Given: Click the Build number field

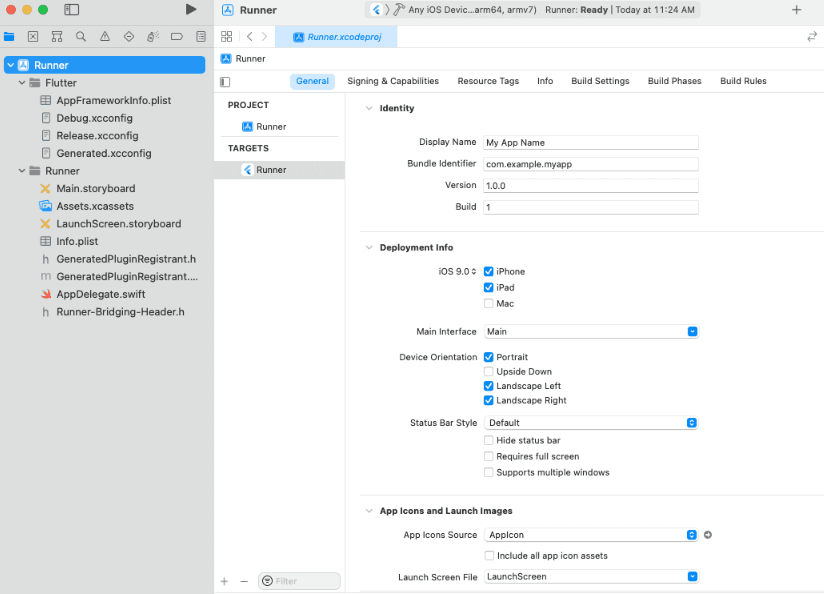Looking at the screenshot, I should pos(591,207).
